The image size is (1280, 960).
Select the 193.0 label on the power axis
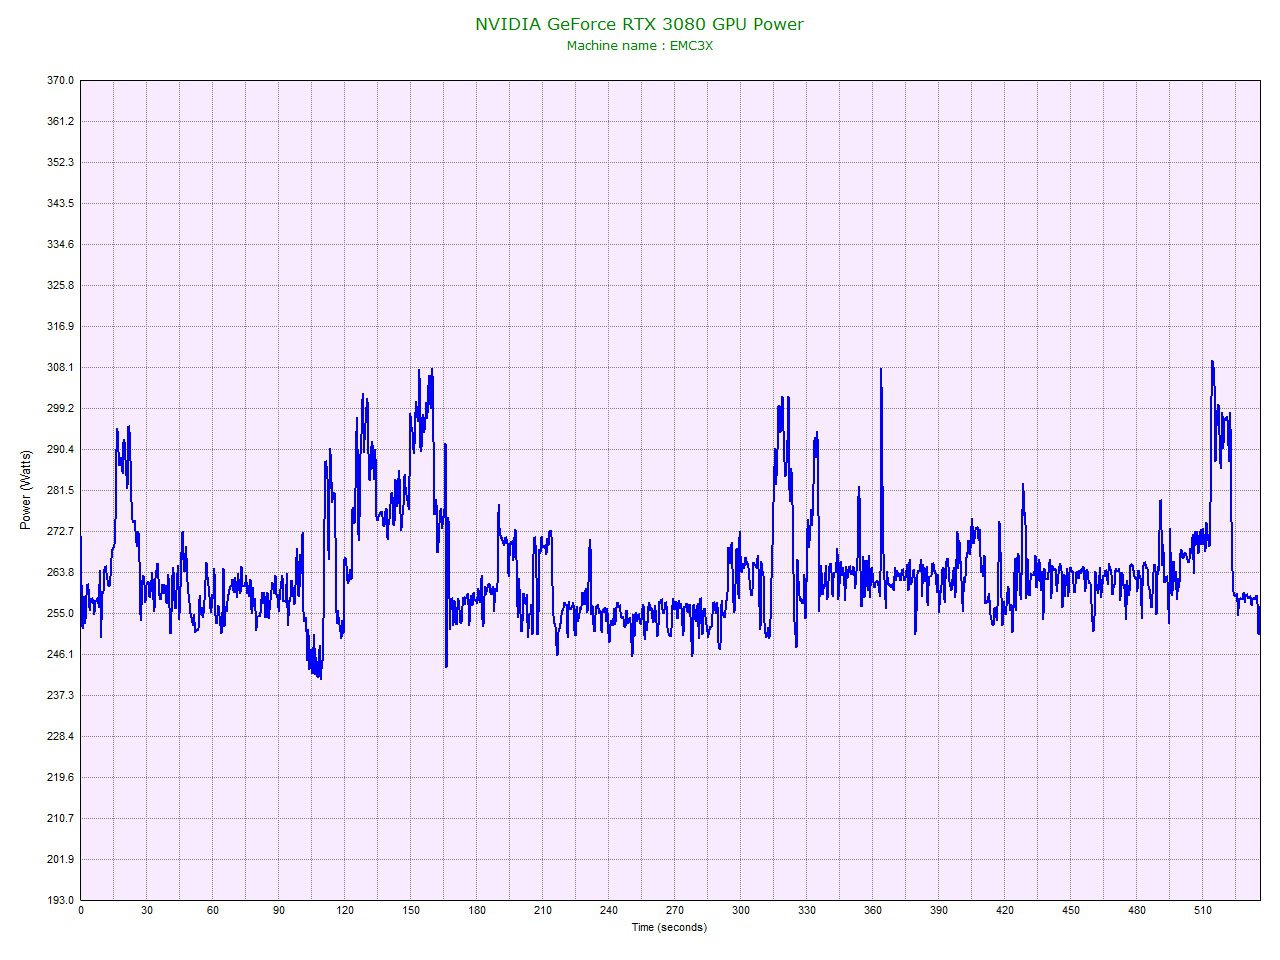pos(61,900)
